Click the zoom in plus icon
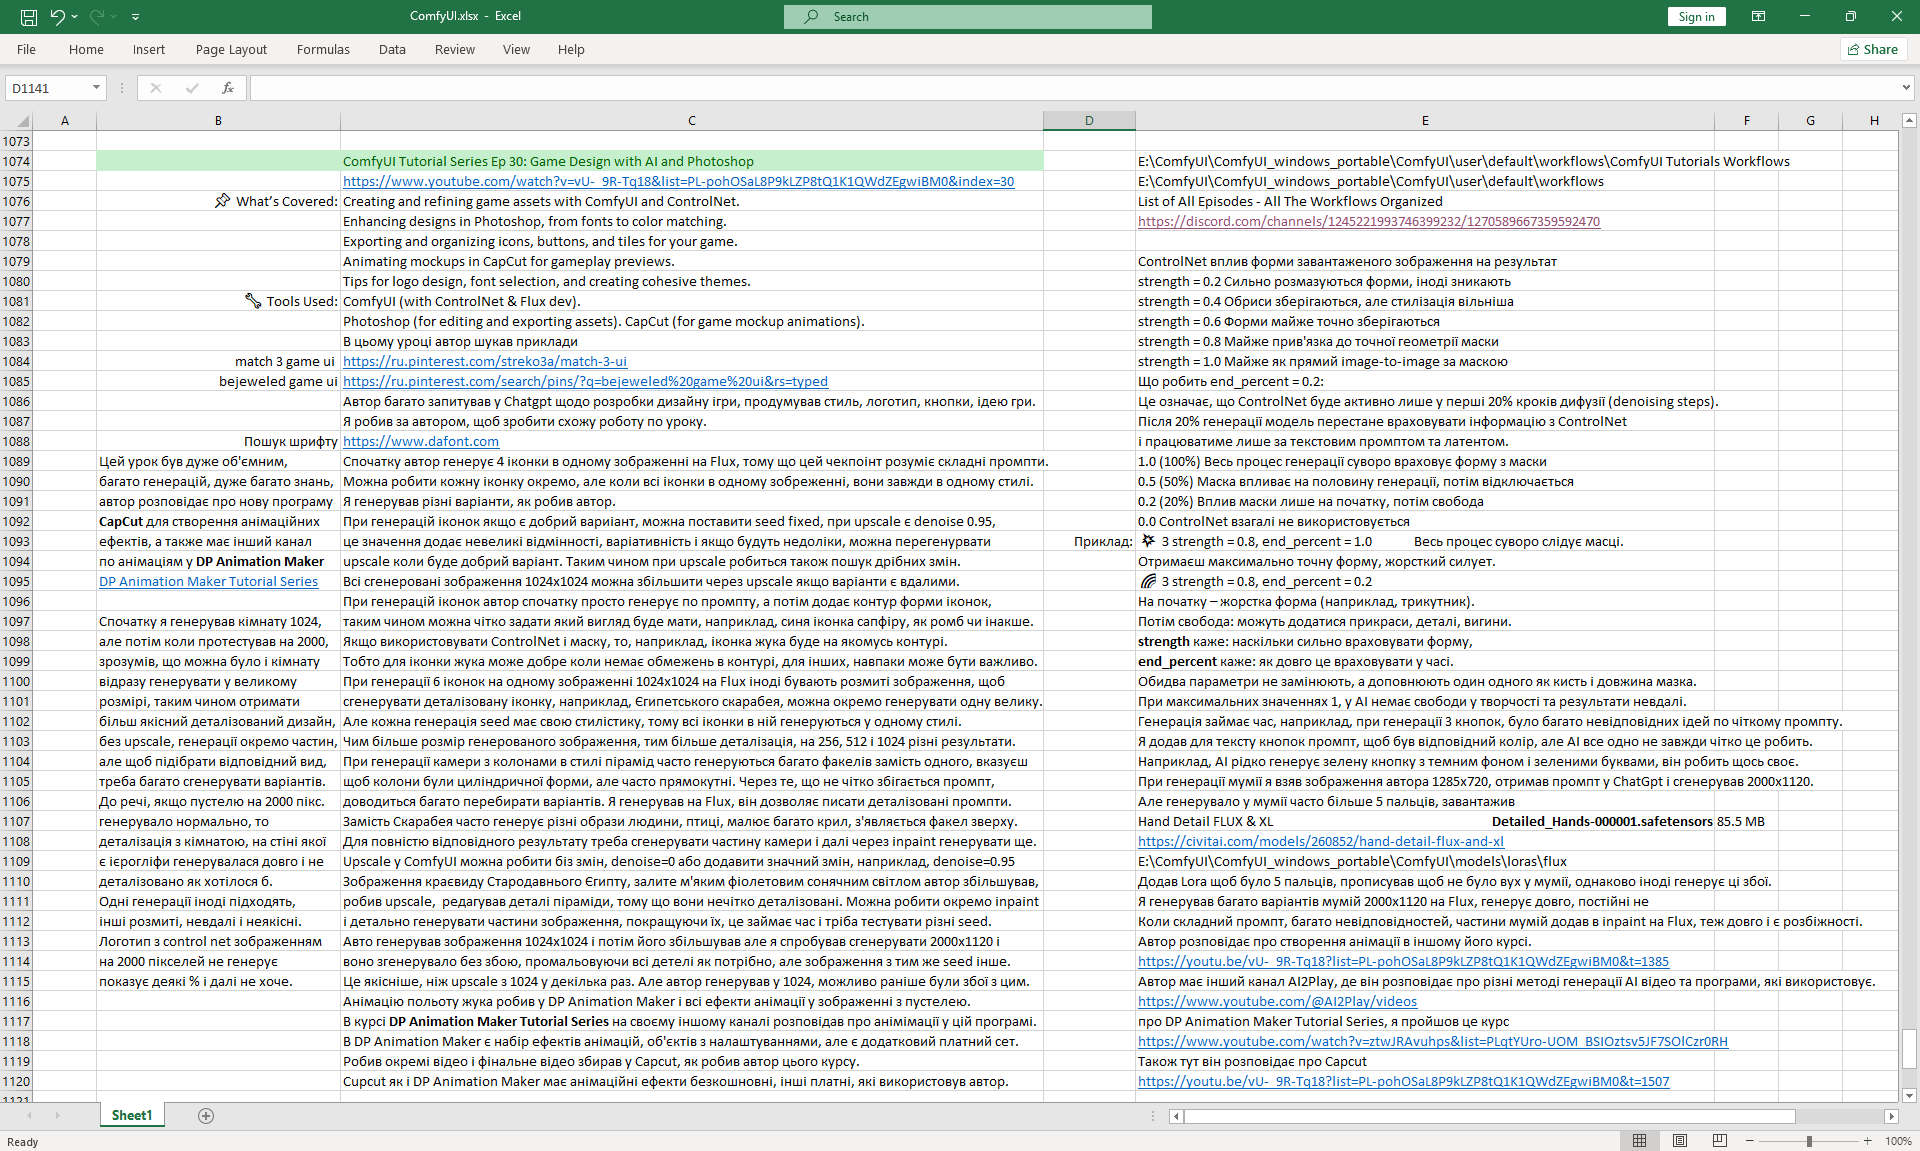This screenshot has width=1920, height=1151. click(1867, 1141)
